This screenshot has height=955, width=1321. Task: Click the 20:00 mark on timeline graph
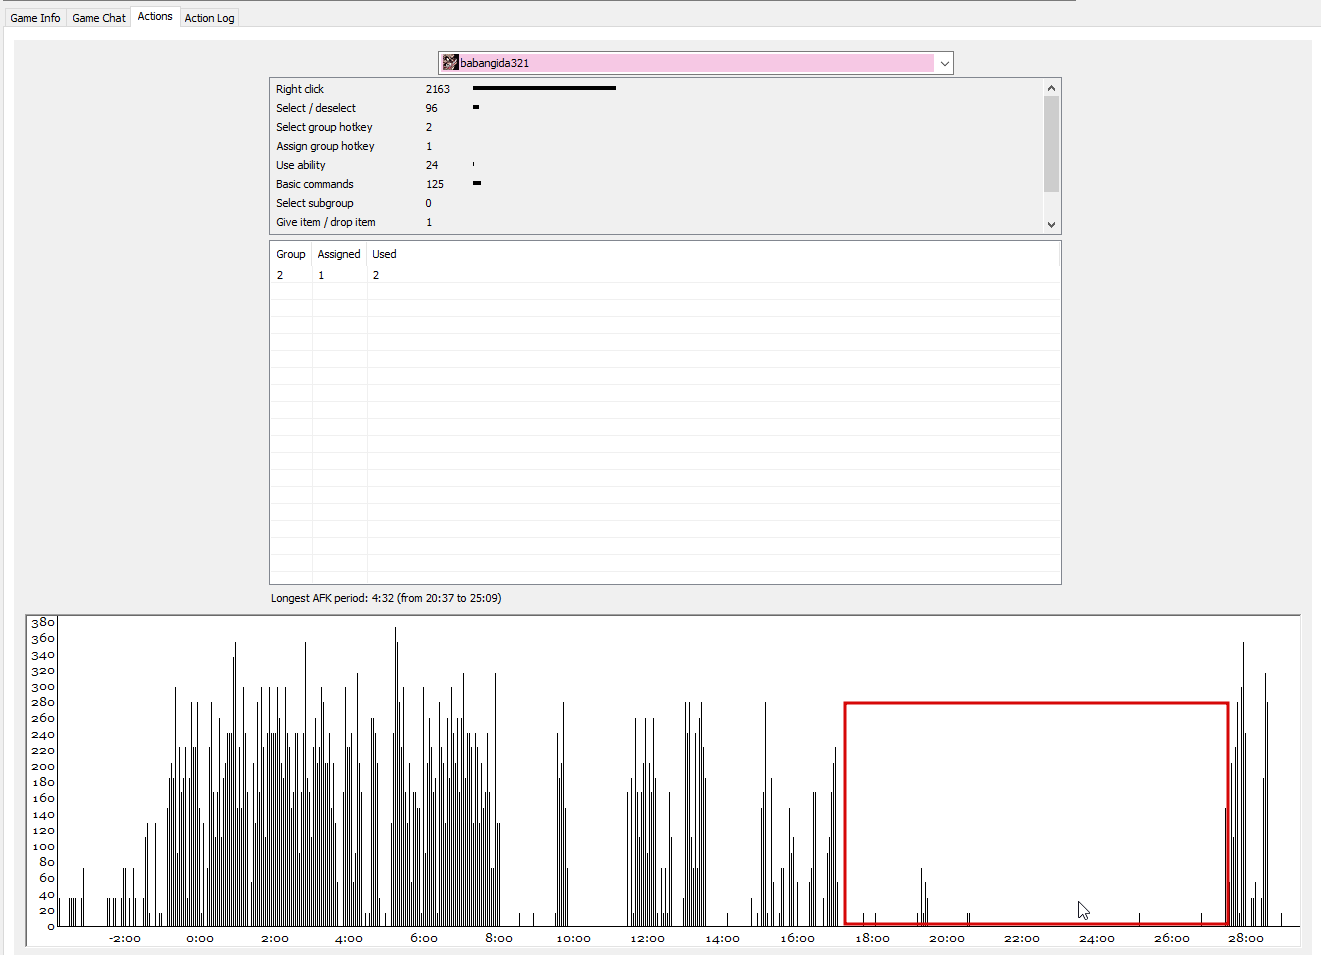click(947, 938)
